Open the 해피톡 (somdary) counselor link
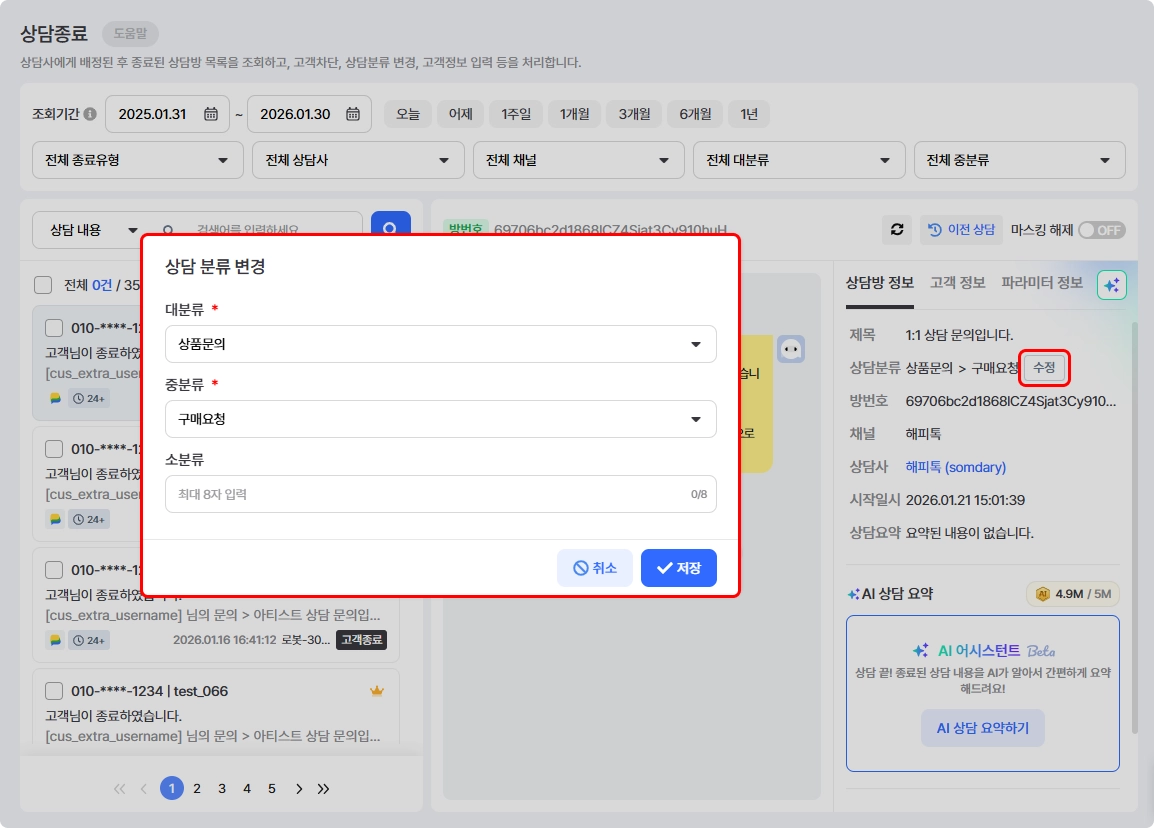1154x828 pixels. click(x=955, y=467)
